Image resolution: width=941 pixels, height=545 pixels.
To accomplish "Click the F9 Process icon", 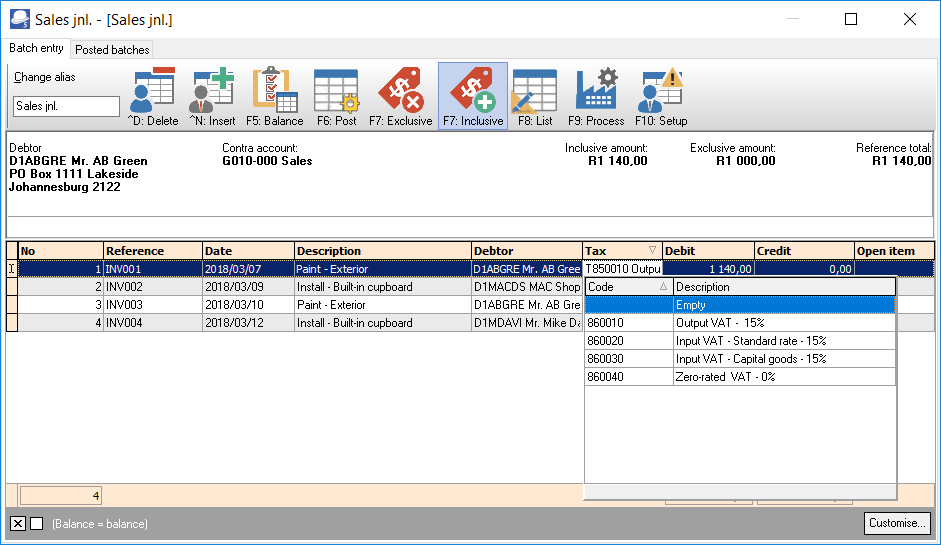I will point(596,96).
